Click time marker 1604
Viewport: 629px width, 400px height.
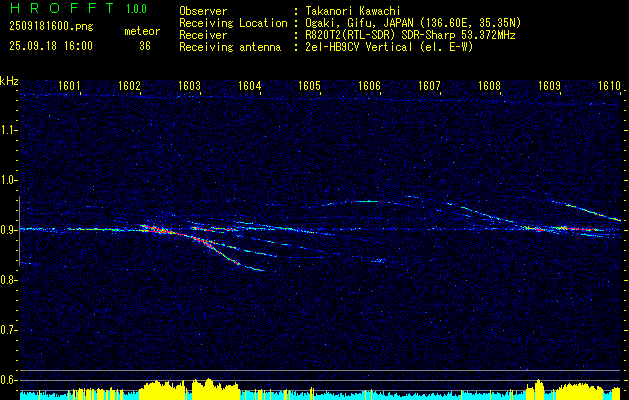(x=250, y=86)
